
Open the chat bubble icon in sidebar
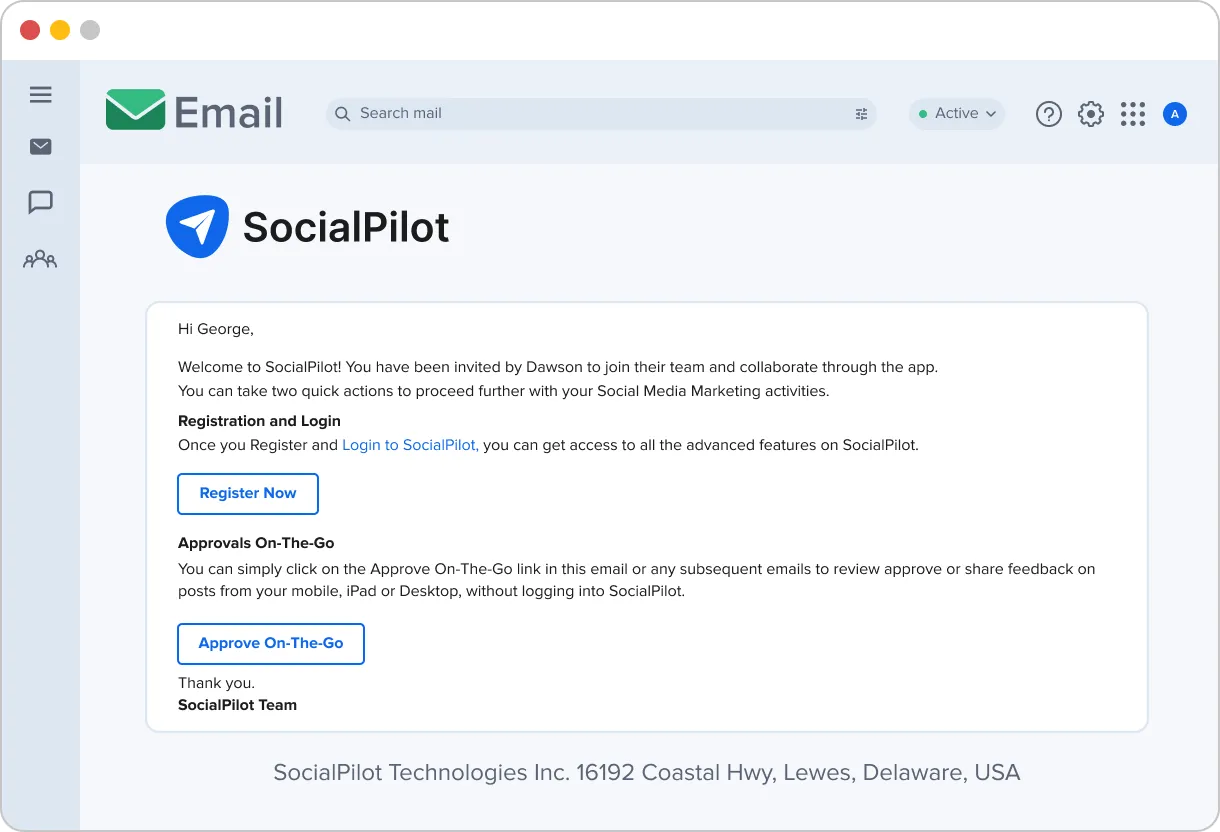(40, 202)
